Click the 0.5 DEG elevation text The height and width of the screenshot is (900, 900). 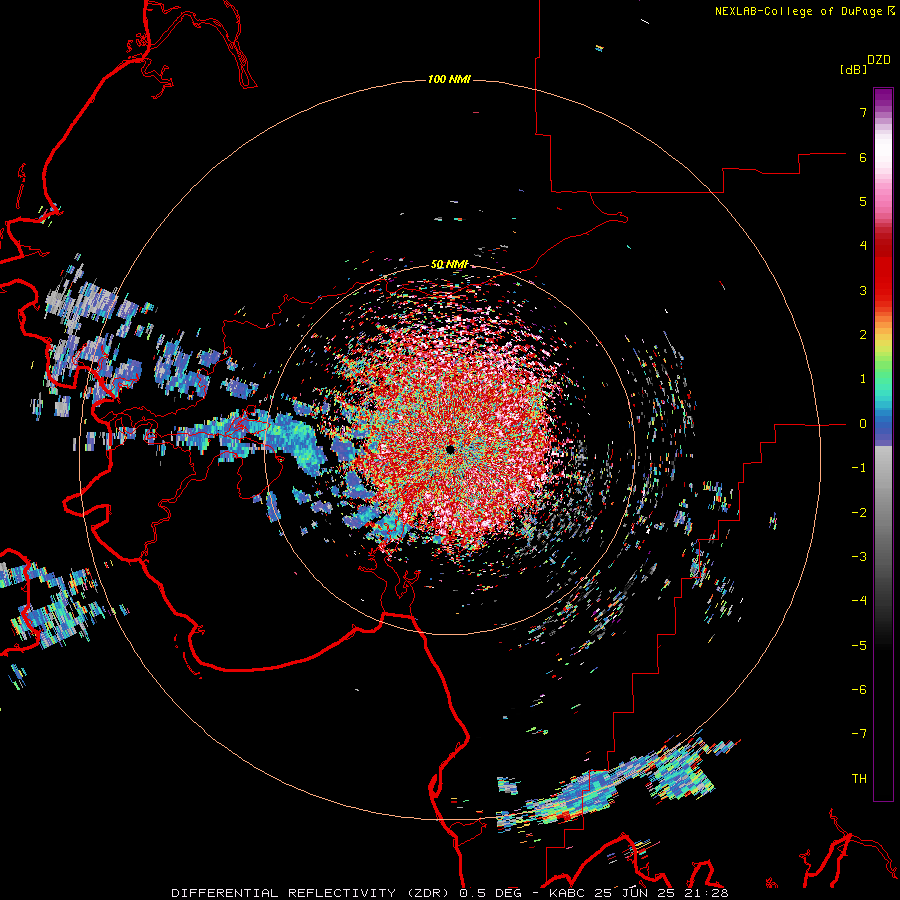click(491, 893)
